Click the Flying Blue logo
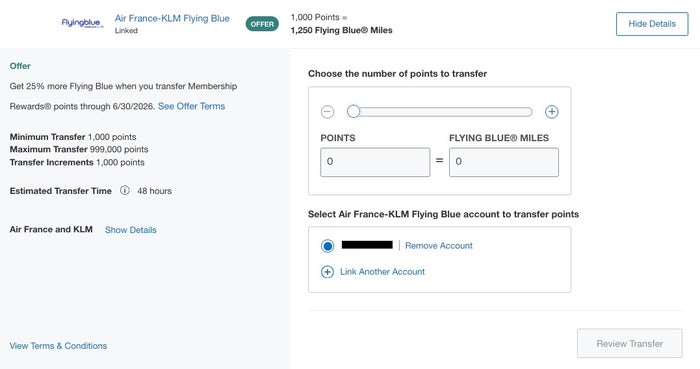The width and height of the screenshot is (700, 369). coord(82,23)
